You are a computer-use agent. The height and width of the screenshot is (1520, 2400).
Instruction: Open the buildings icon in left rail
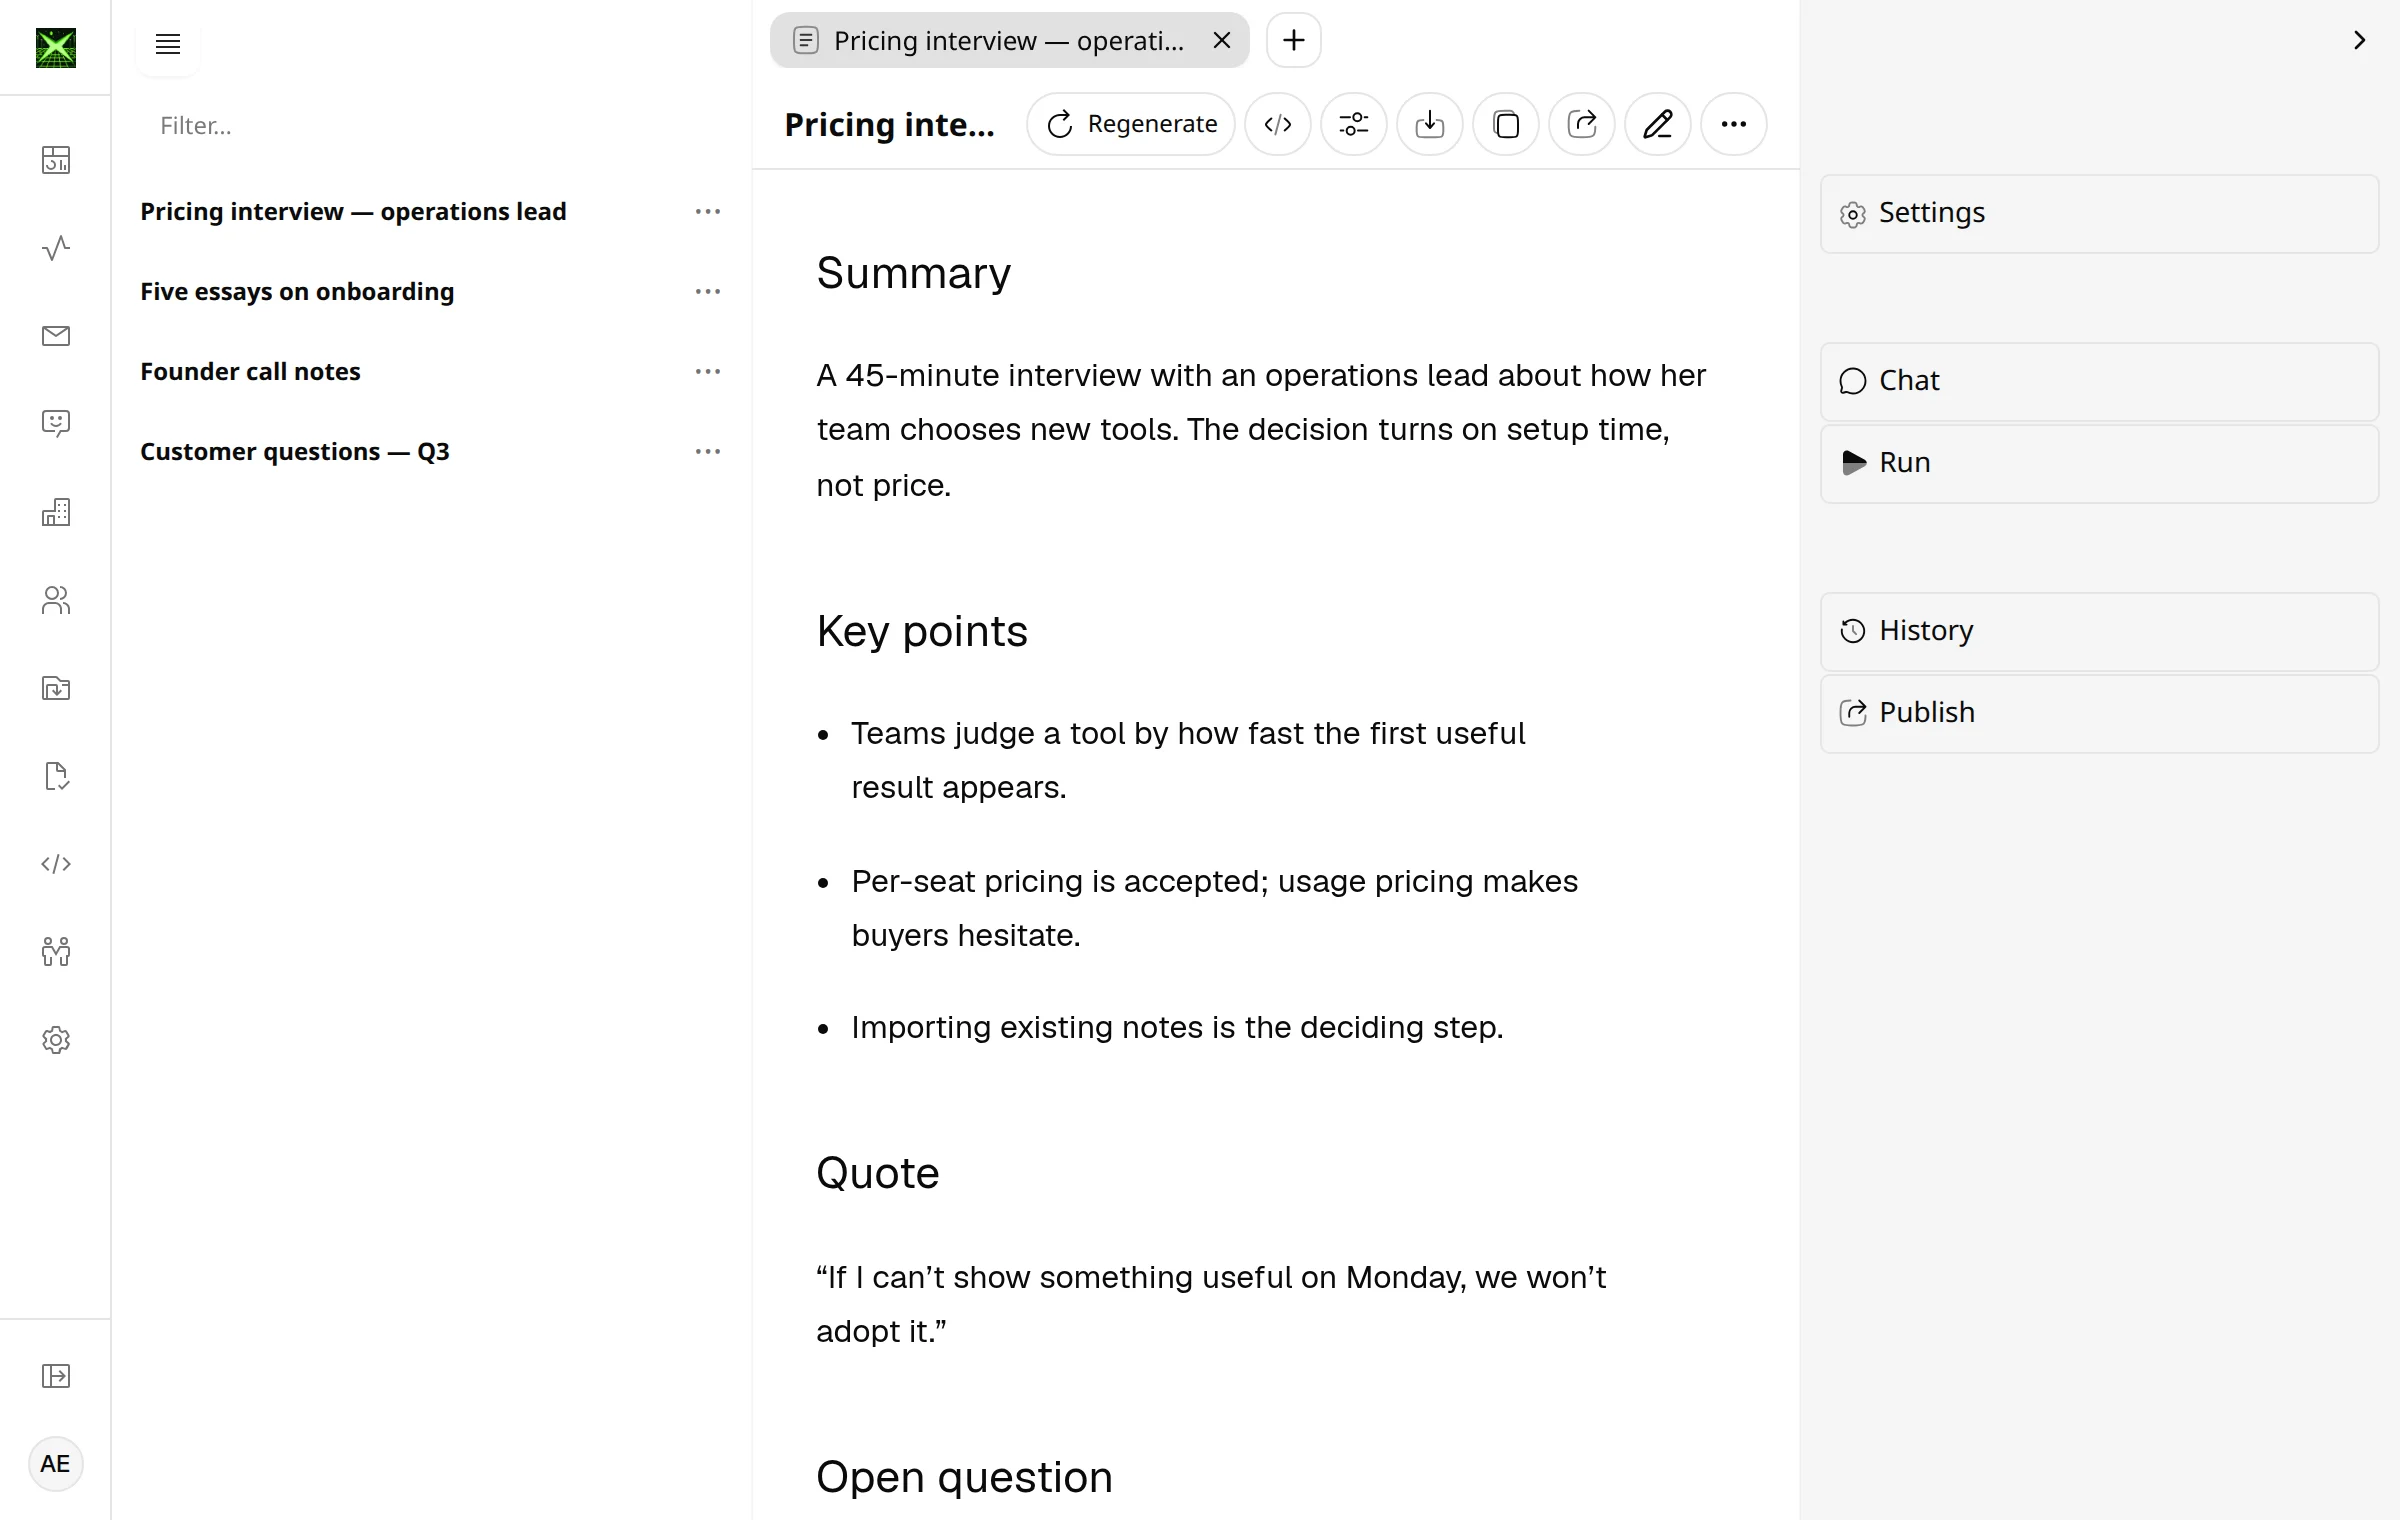click(x=56, y=512)
